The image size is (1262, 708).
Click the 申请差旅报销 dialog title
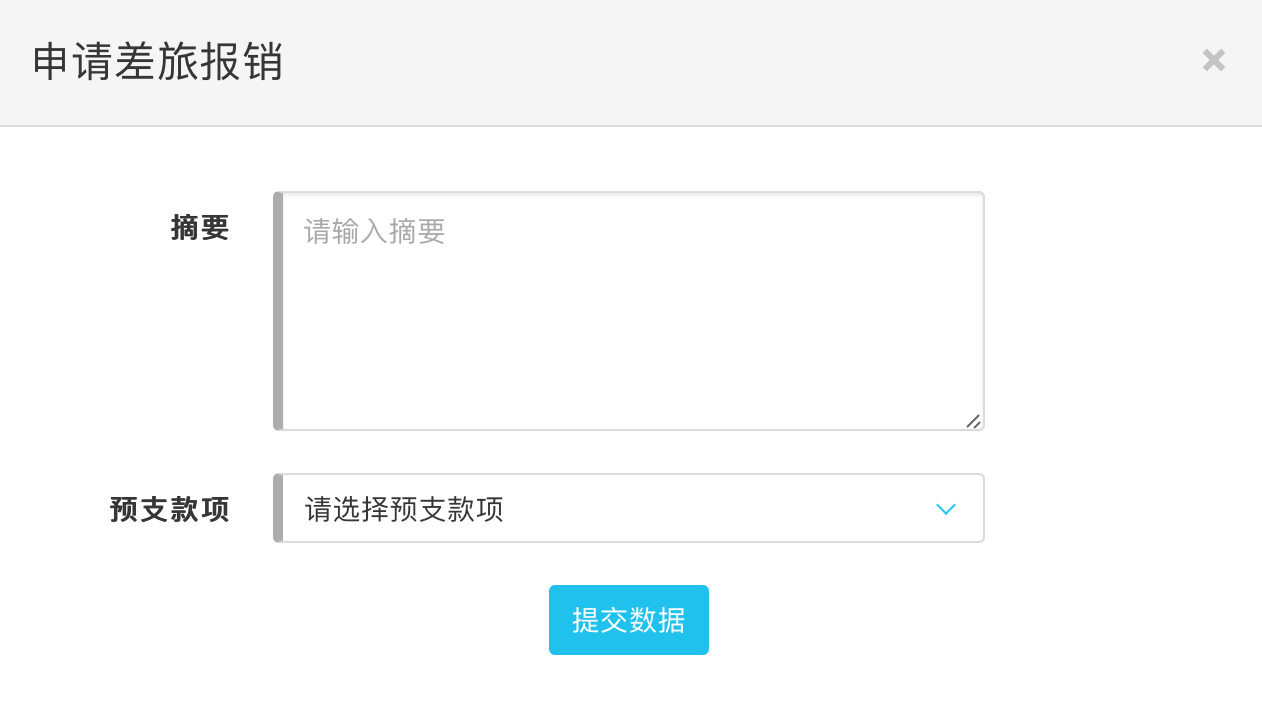point(158,62)
